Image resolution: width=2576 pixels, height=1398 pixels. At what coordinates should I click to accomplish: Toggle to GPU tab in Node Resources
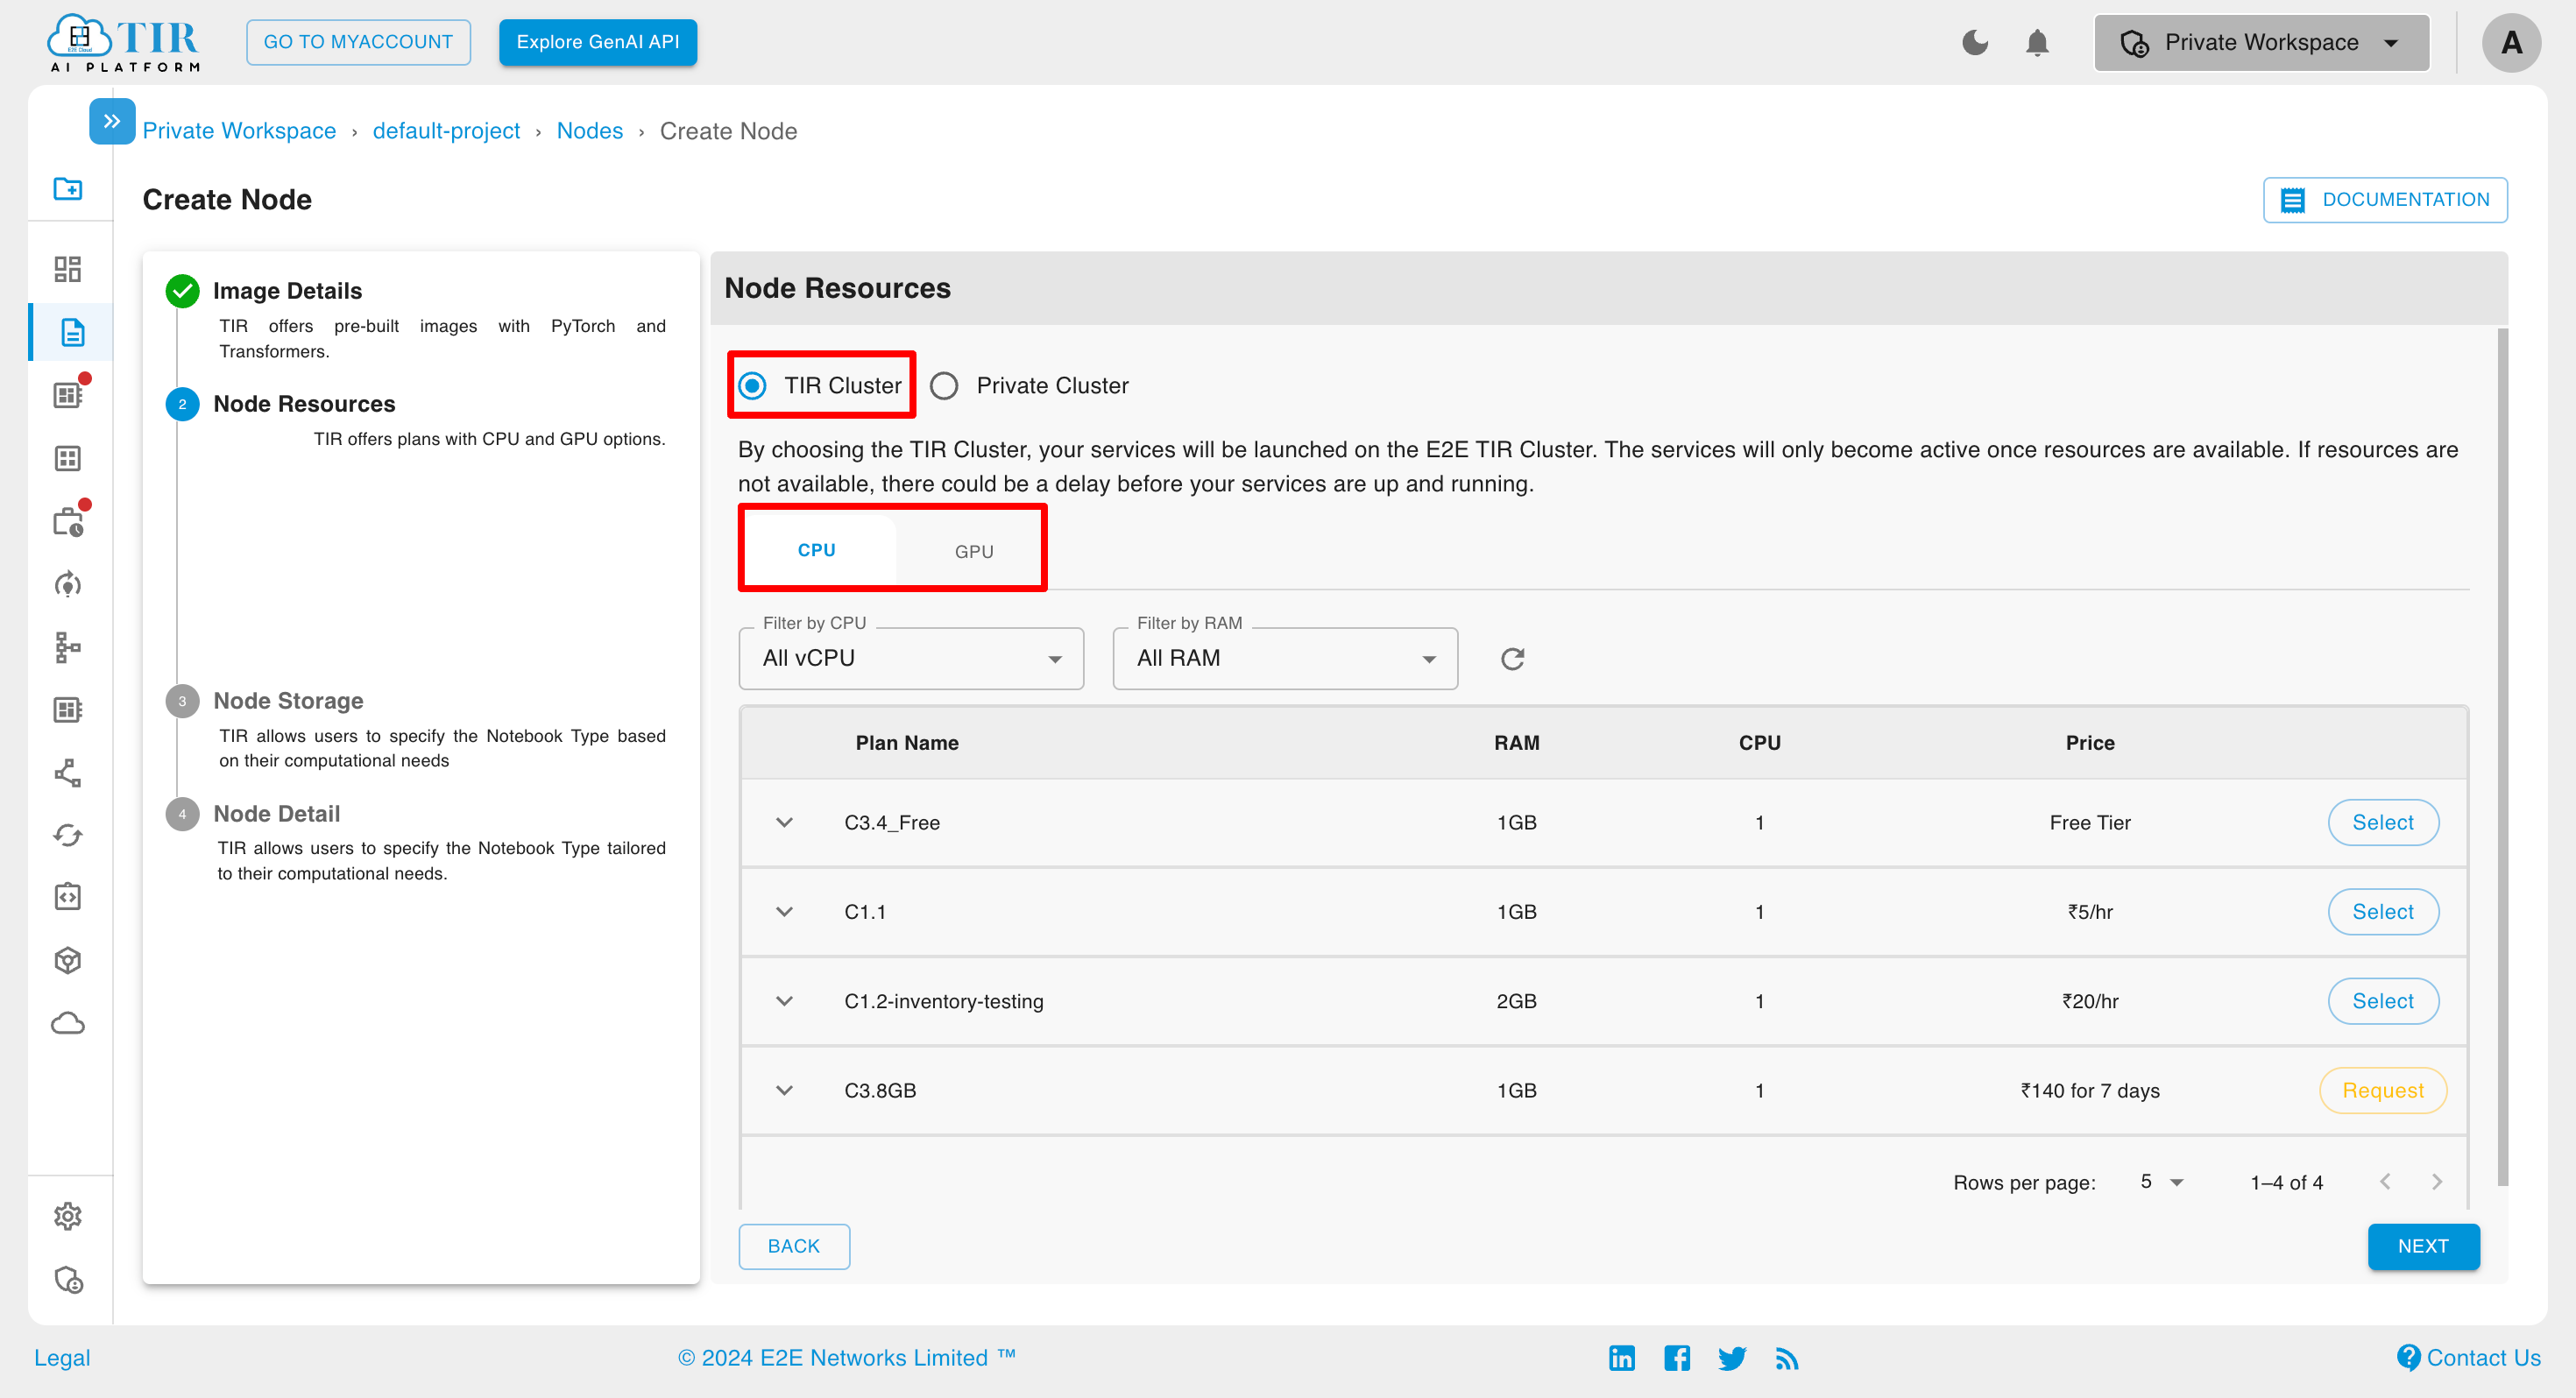click(x=973, y=551)
